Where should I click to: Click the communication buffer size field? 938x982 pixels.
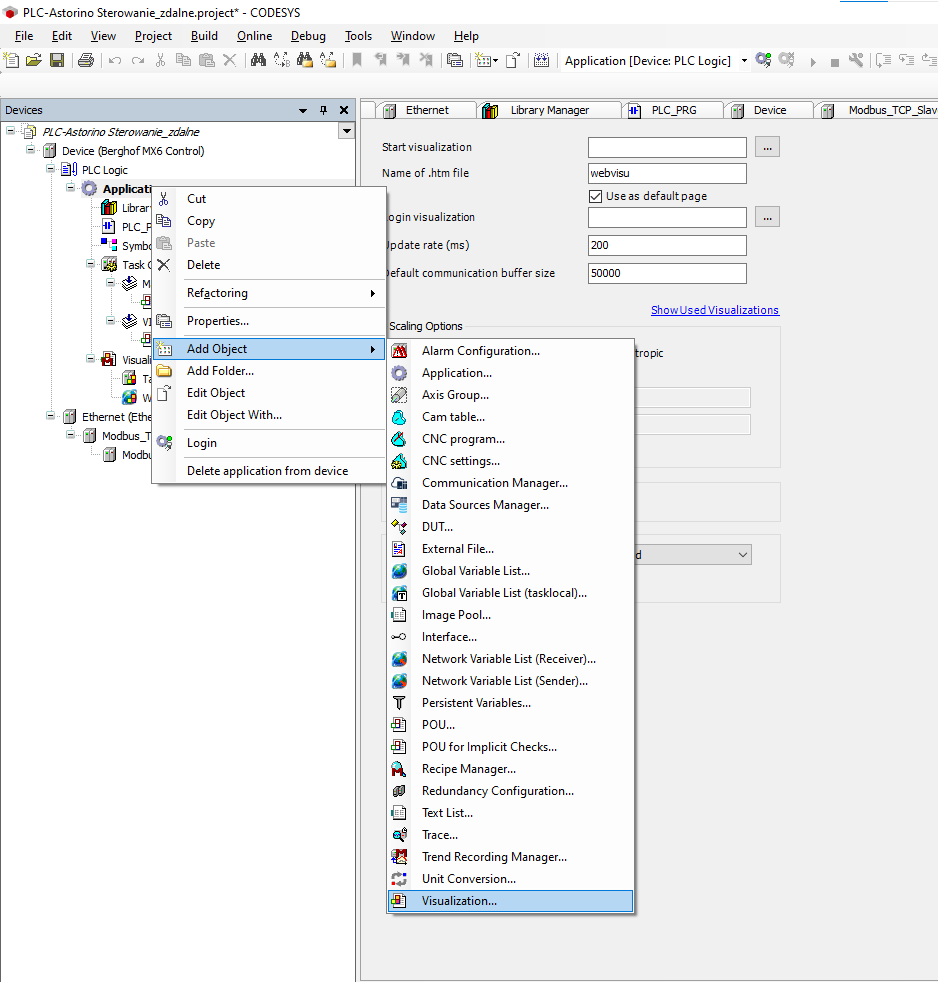click(667, 274)
